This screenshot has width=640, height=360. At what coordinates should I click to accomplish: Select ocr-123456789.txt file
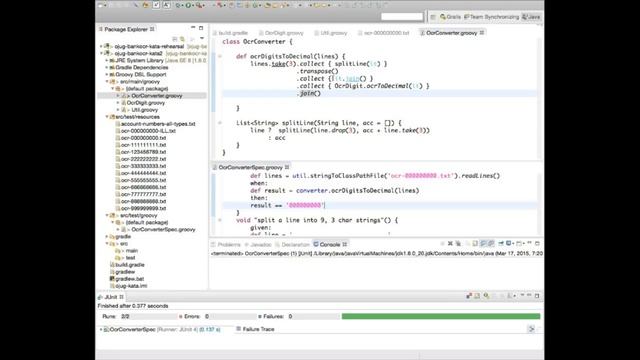143,152
